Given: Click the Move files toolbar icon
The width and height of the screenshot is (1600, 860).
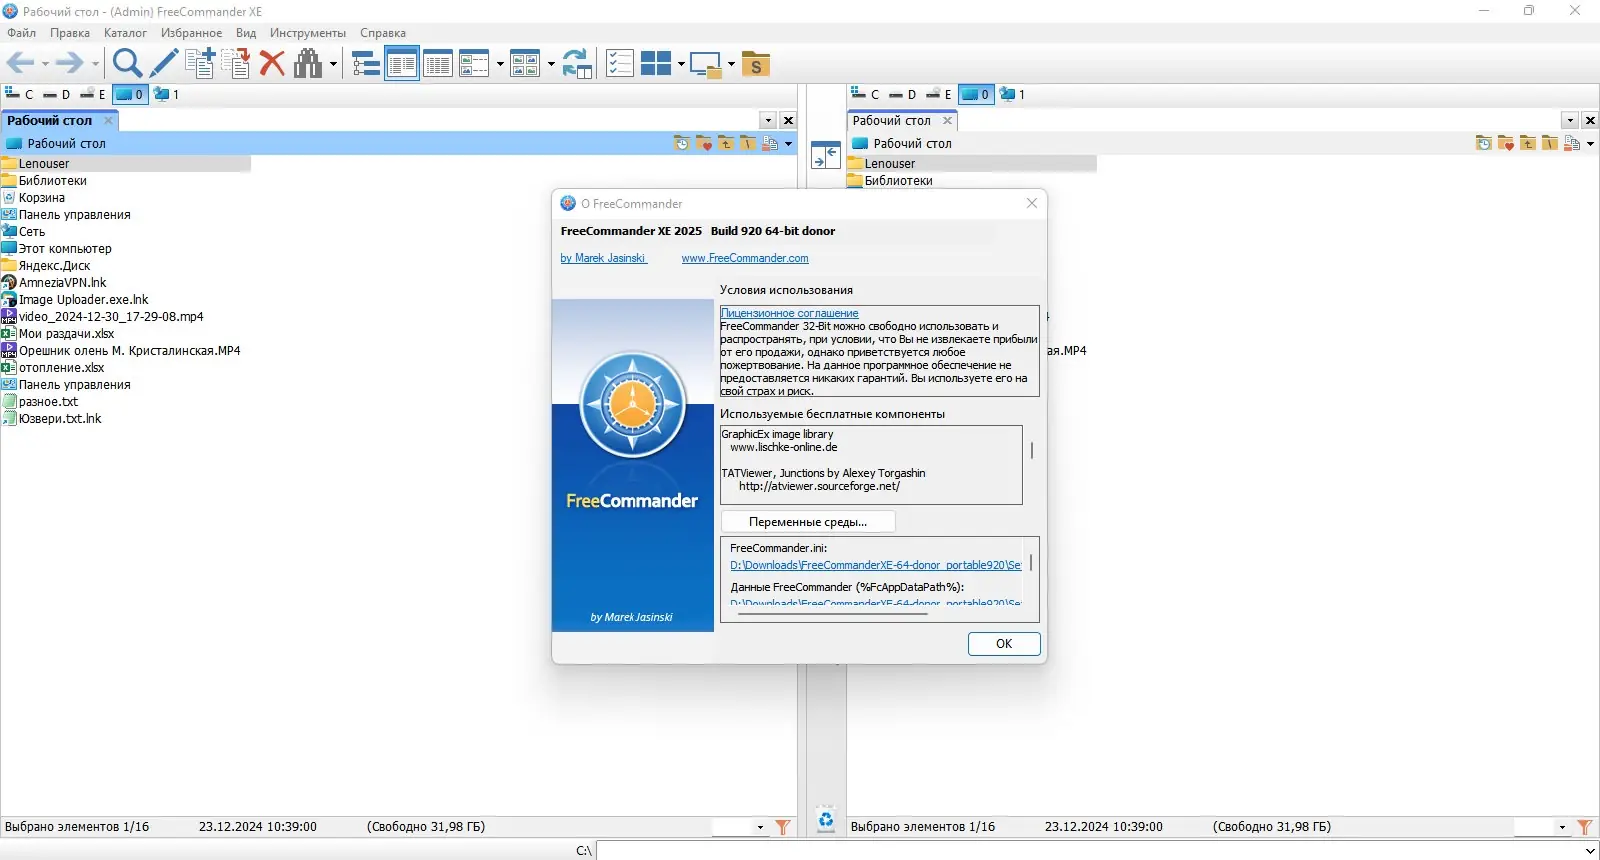Looking at the screenshot, I should click(236, 64).
